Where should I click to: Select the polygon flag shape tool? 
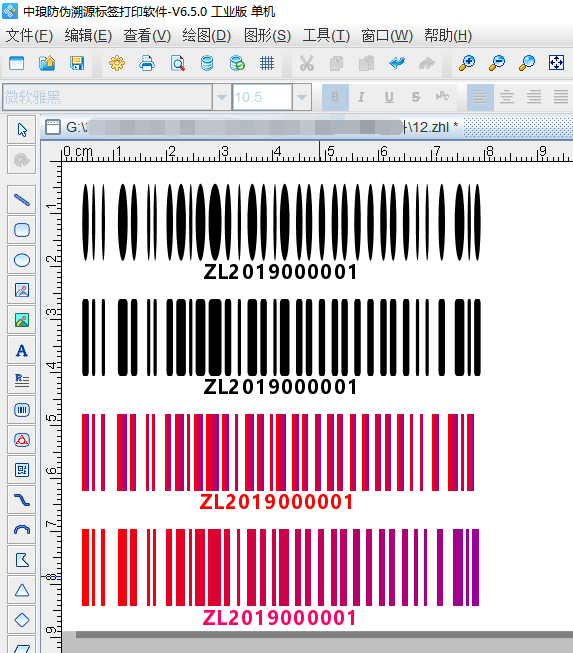click(22, 560)
